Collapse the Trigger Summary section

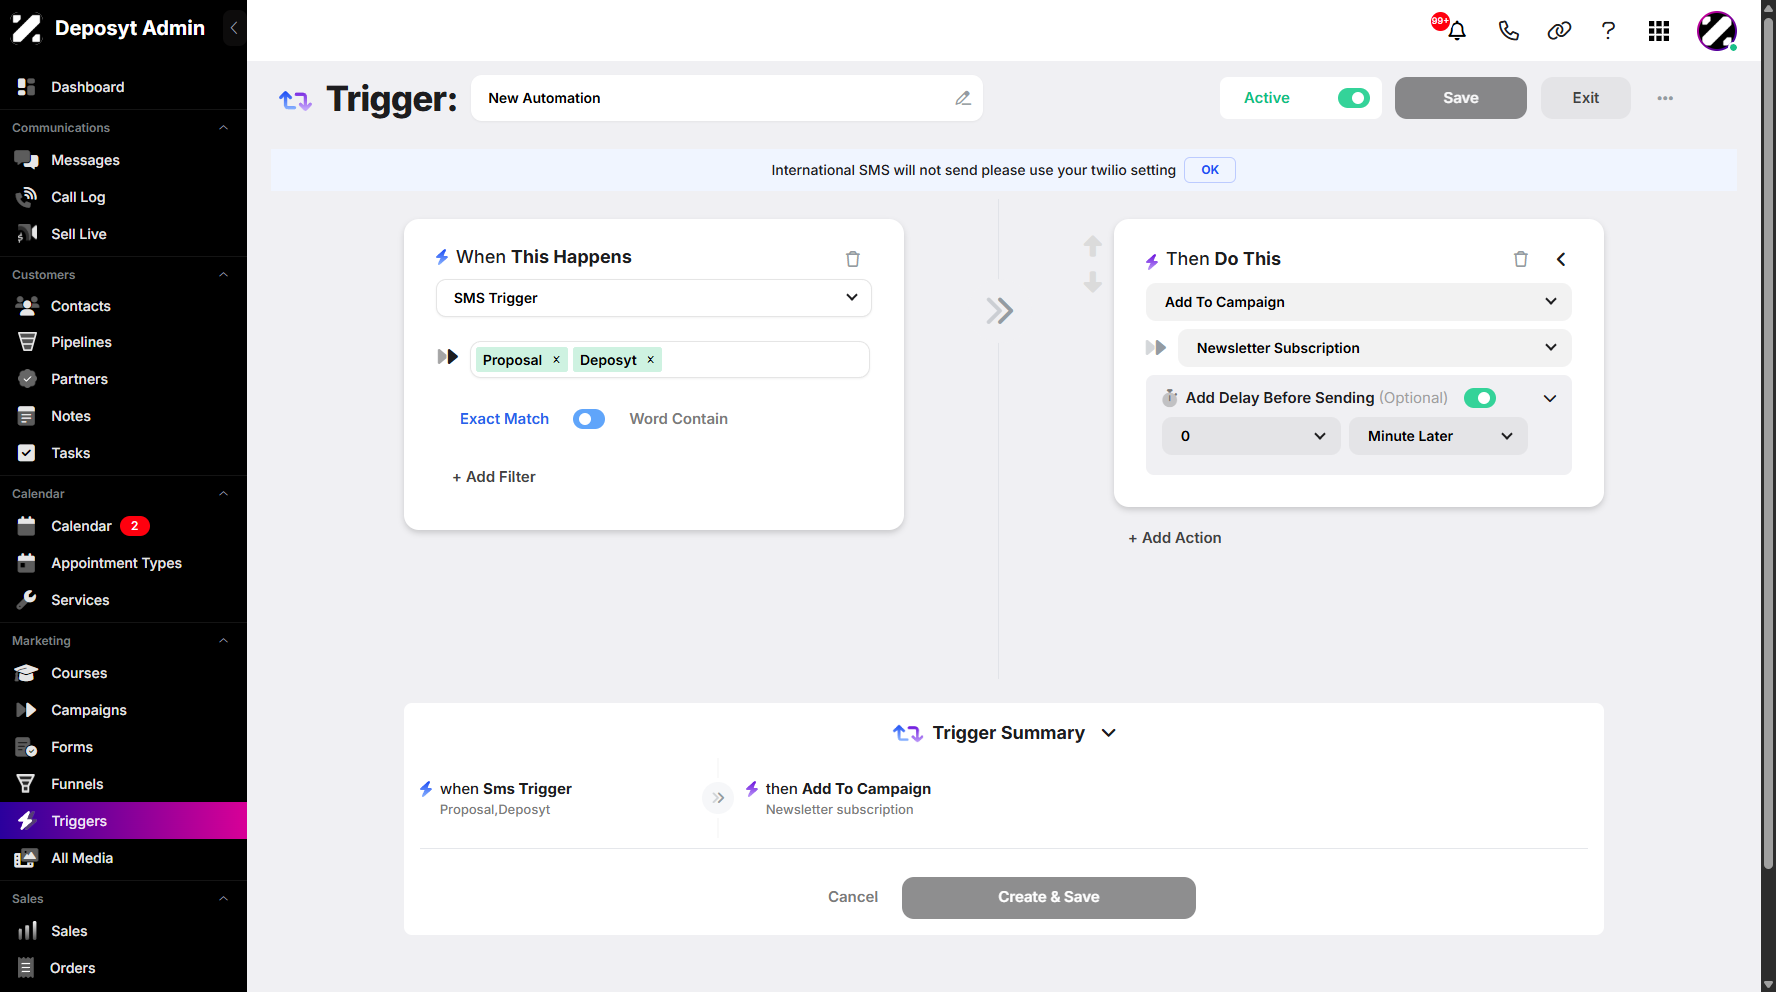pos(1109,733)
